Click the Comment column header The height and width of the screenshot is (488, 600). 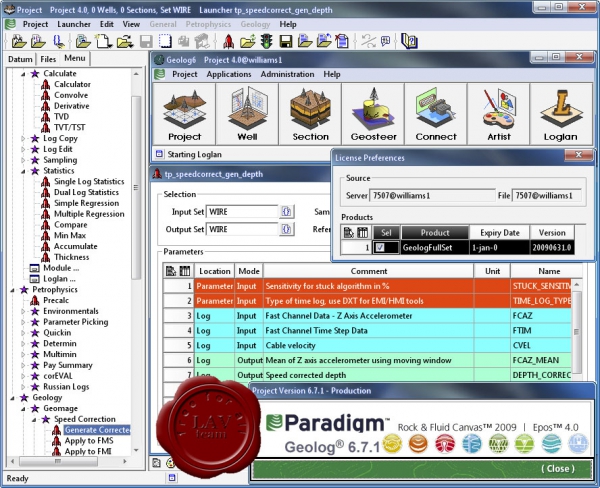[368, 271]
